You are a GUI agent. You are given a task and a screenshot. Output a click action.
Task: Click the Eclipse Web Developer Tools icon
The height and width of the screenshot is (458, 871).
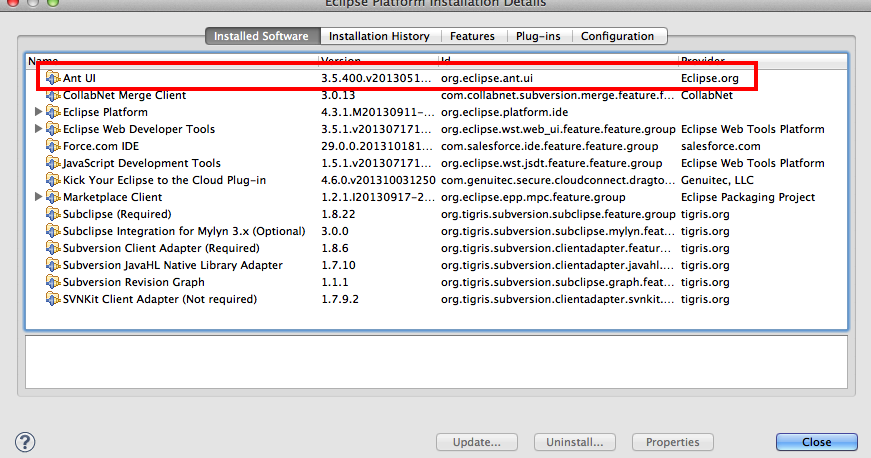53,129
